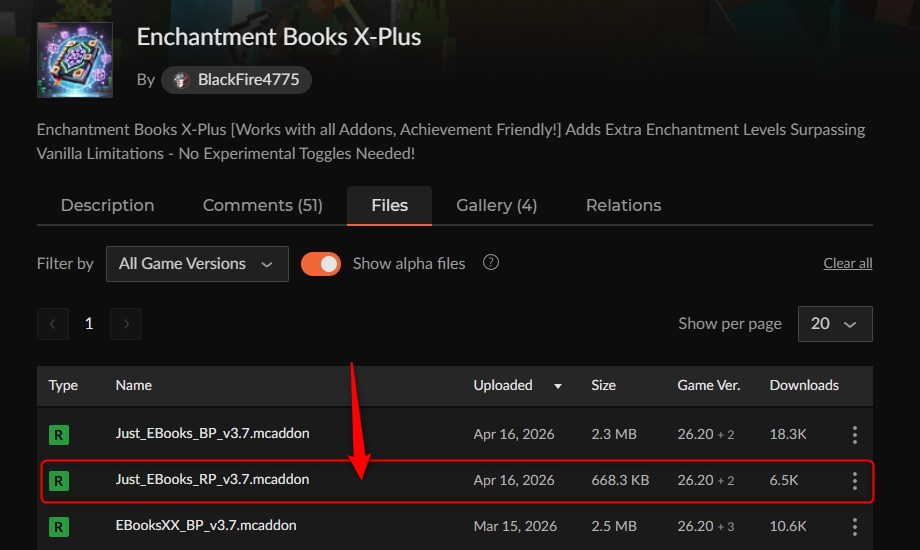Open EBooksXX_BP_v3.7.mcaddon file
The height and width of the screenshot is (550, 920).
[206, 525]
